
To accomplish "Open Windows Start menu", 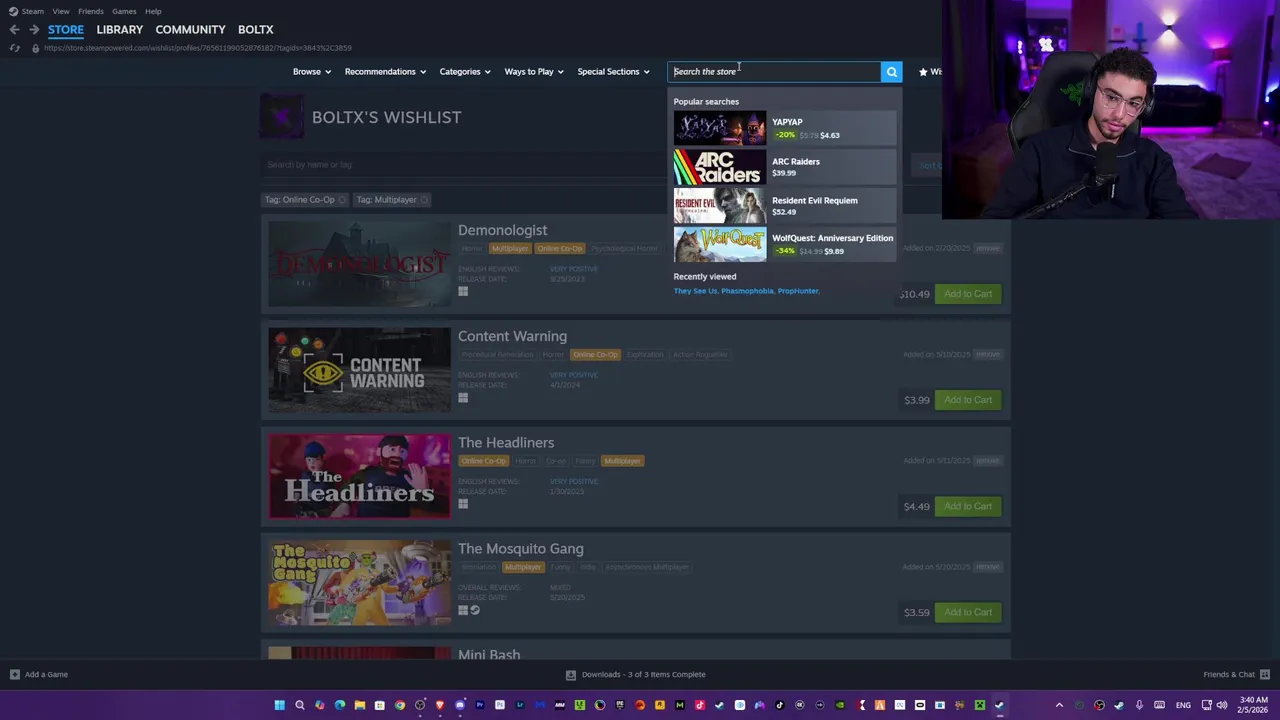I will [279, 705].
